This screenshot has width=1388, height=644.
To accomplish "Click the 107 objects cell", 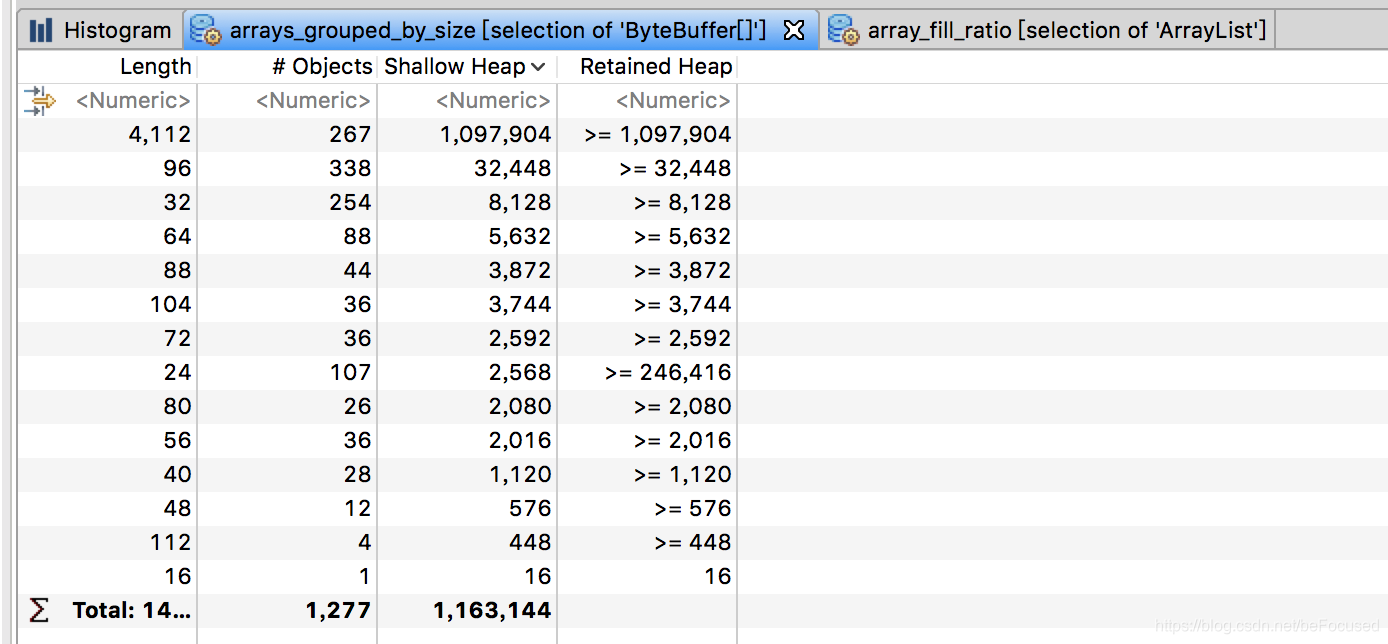I will [350, 373].
